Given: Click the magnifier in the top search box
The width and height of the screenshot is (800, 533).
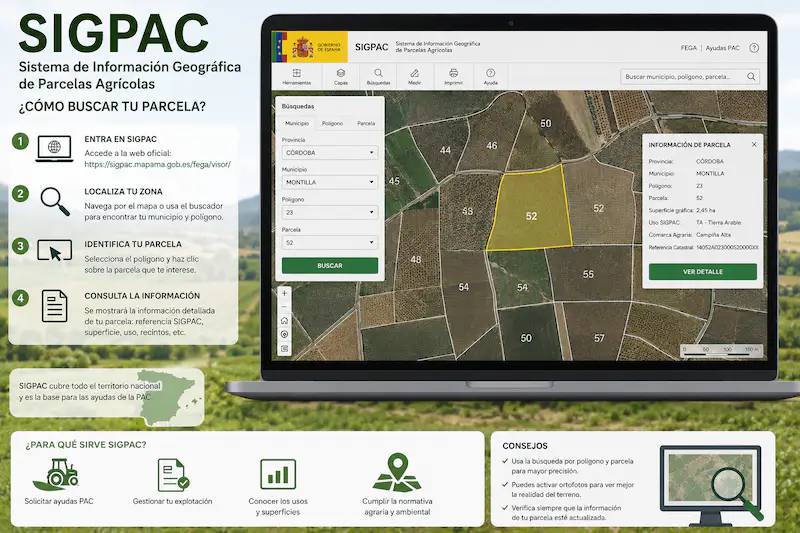Looking at the screenshot, I should click(x=751, y=77).
